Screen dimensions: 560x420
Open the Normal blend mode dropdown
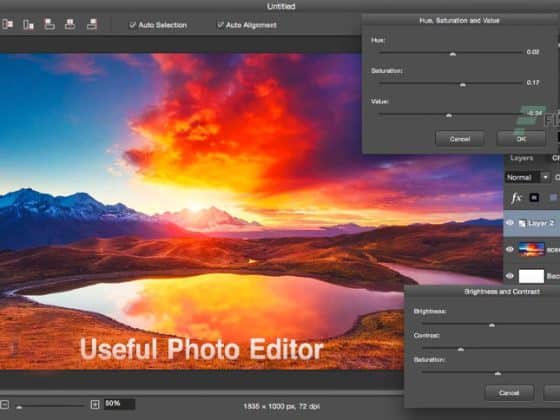point(527,177)
